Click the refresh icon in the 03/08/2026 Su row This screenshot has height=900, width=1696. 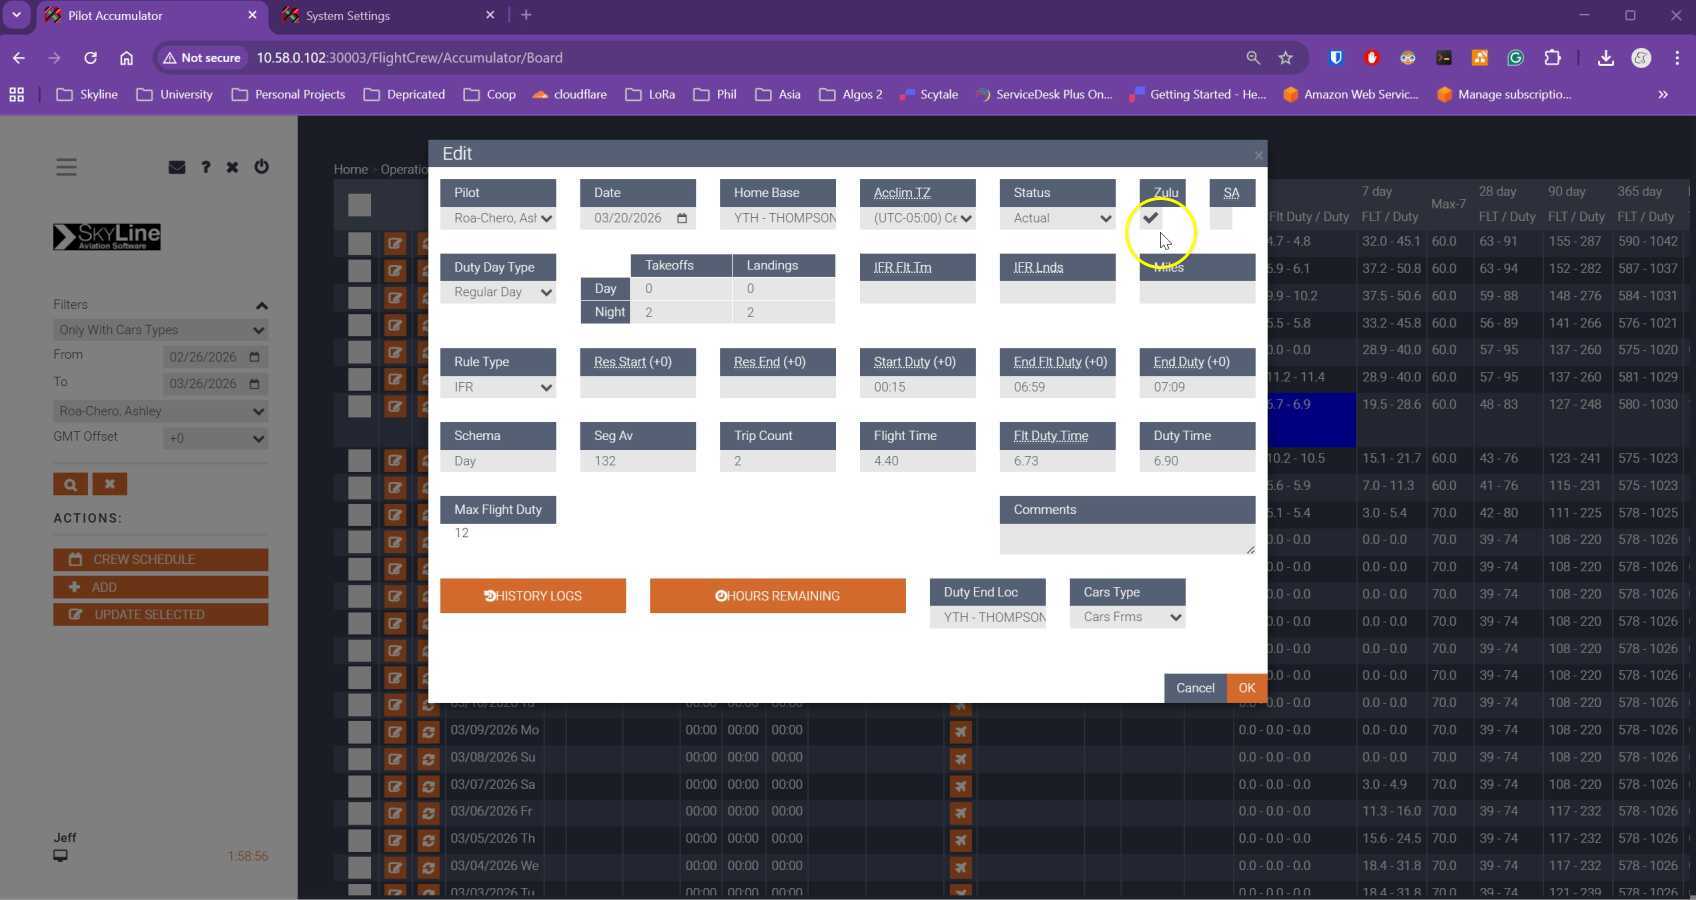[428, 758]
